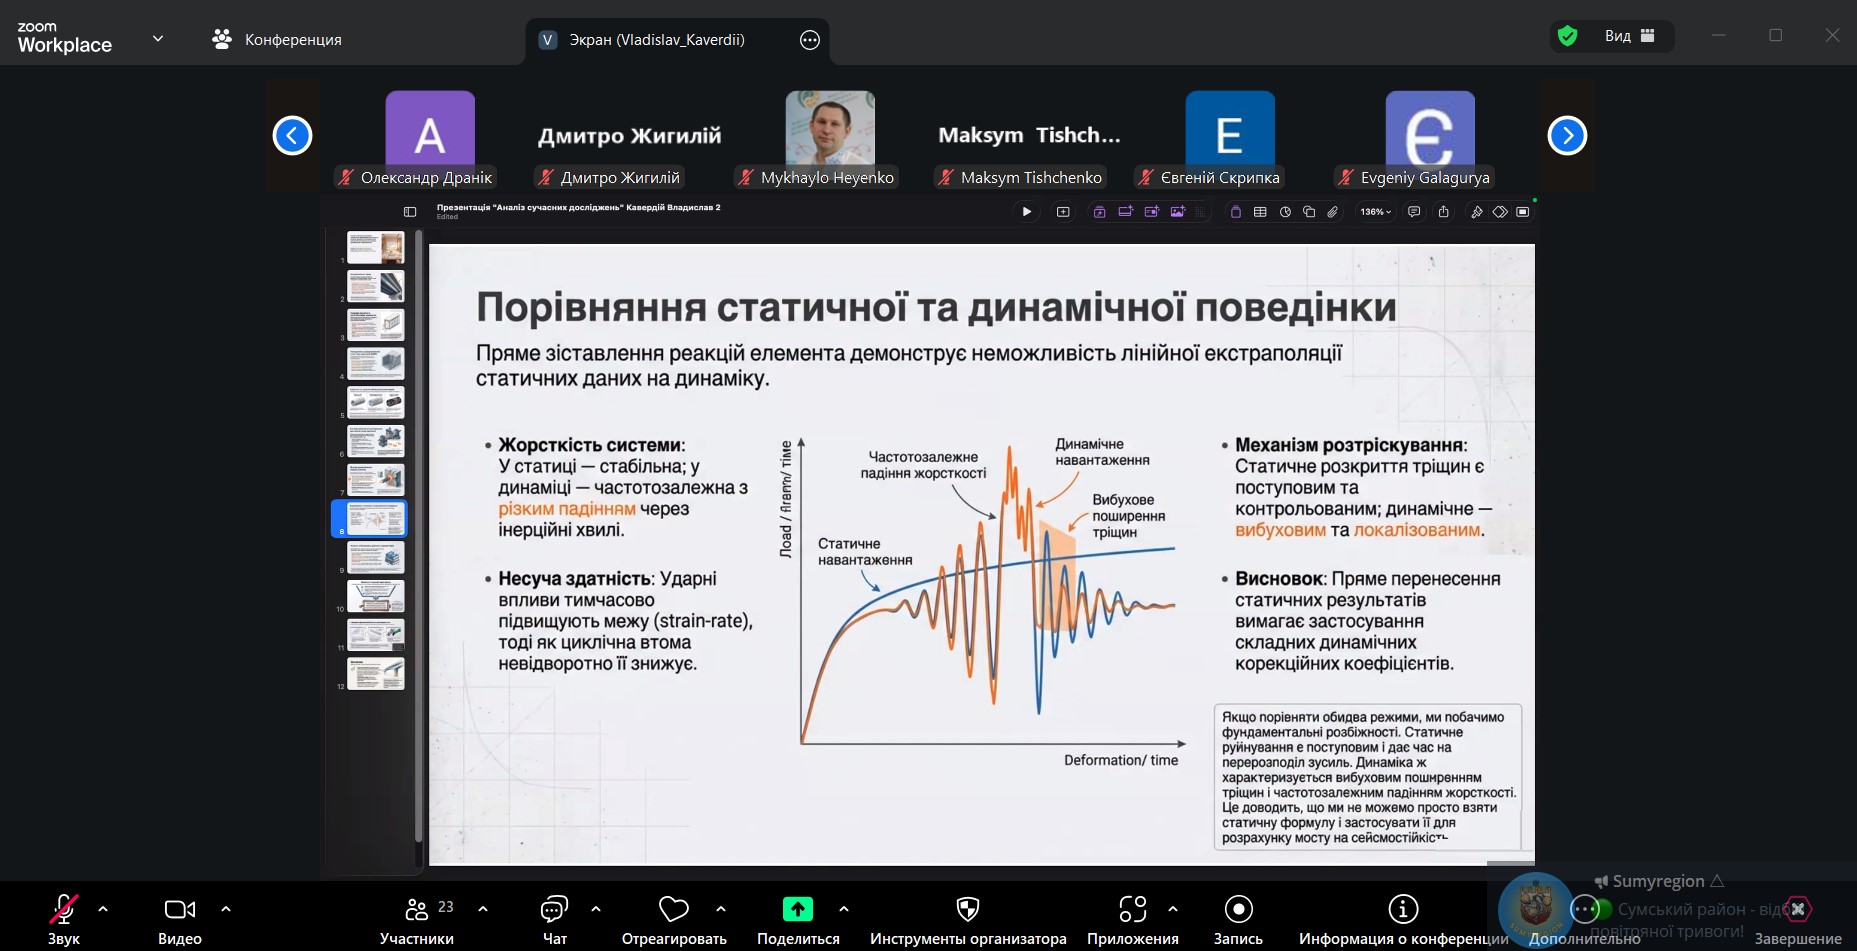
Task: Click the green Поделиться share screen button
Action: (797, 910)
